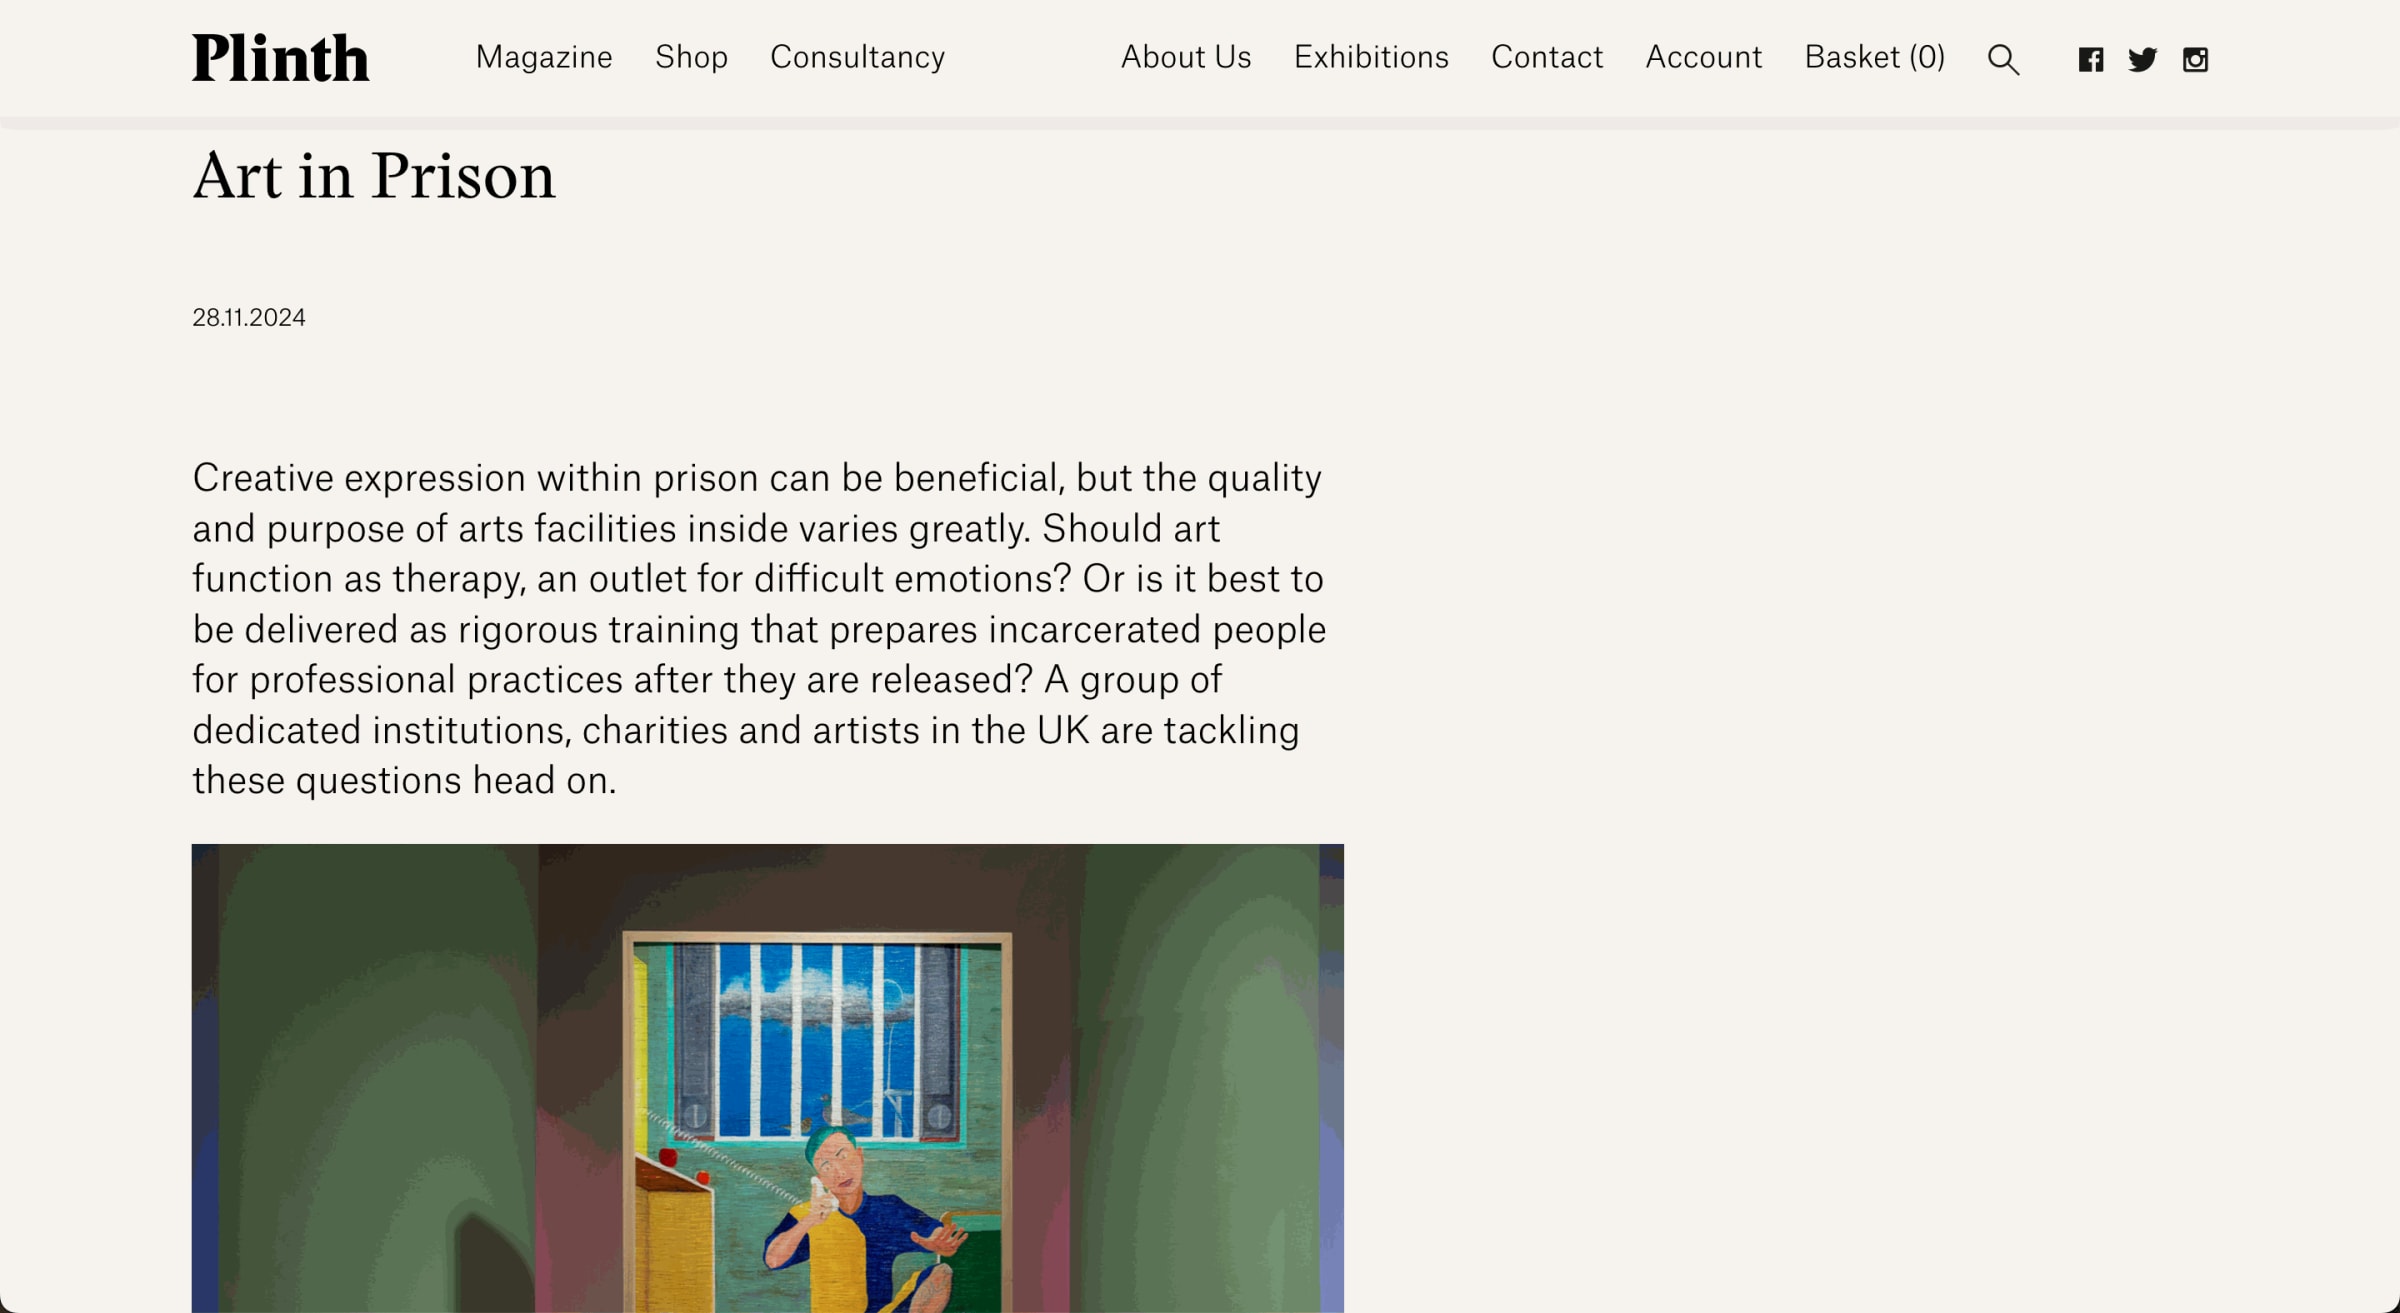Click the article's intro paragraph text

pos(760,629)
